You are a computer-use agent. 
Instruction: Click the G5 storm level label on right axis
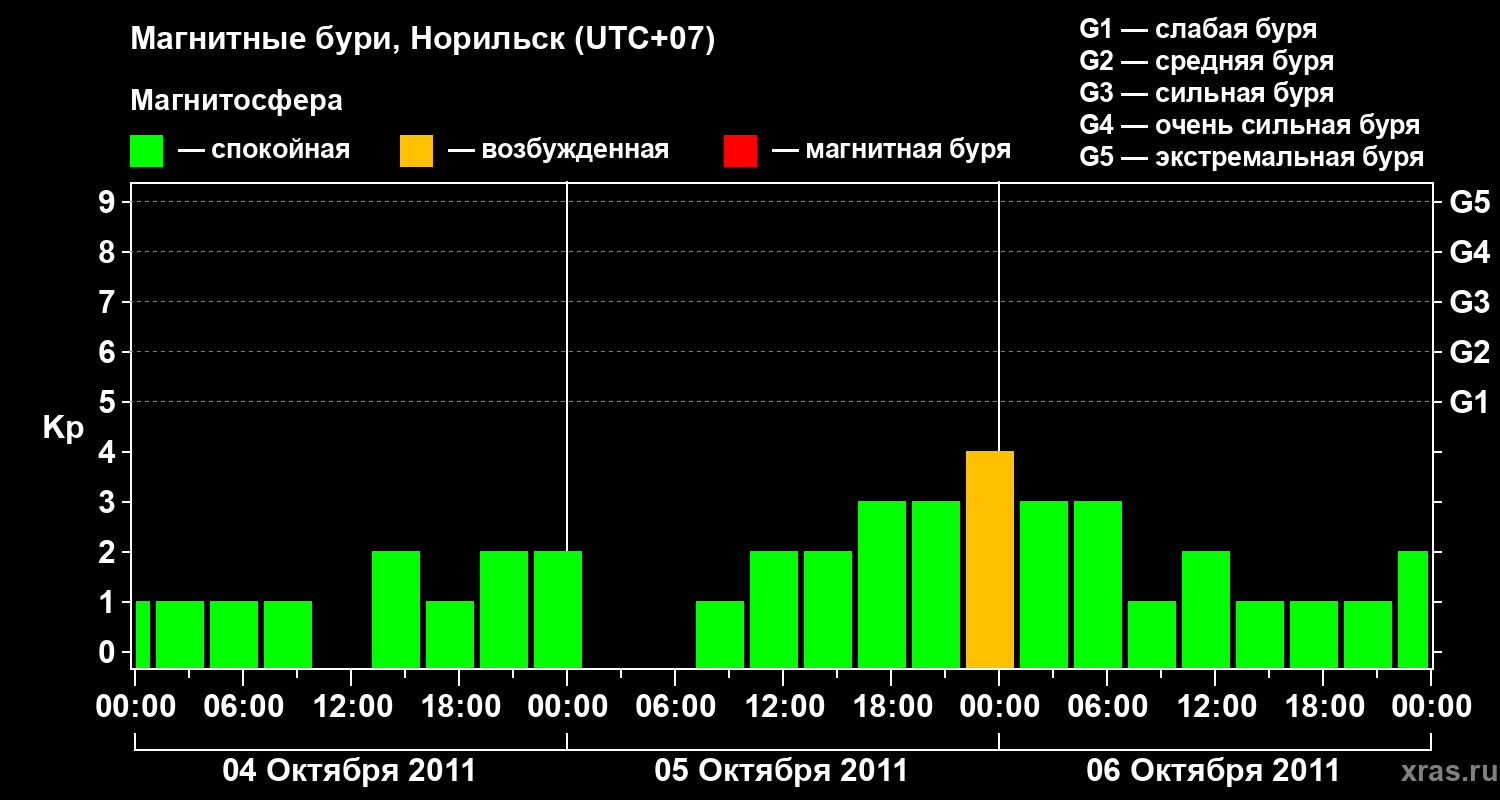[x=1469, y=202]
